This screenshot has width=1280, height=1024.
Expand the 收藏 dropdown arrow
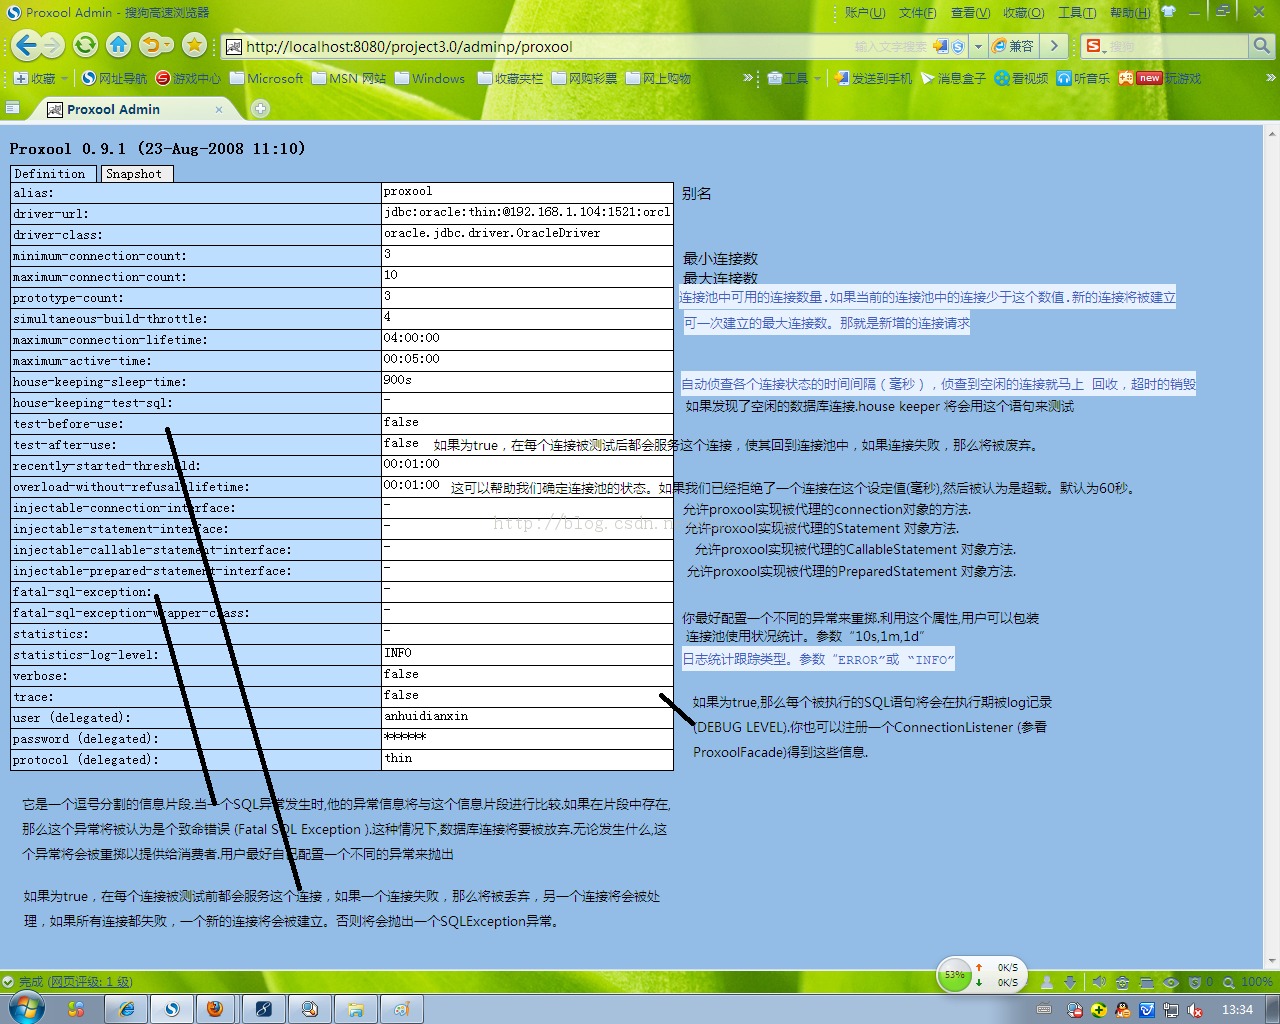[x=64, y=78]
